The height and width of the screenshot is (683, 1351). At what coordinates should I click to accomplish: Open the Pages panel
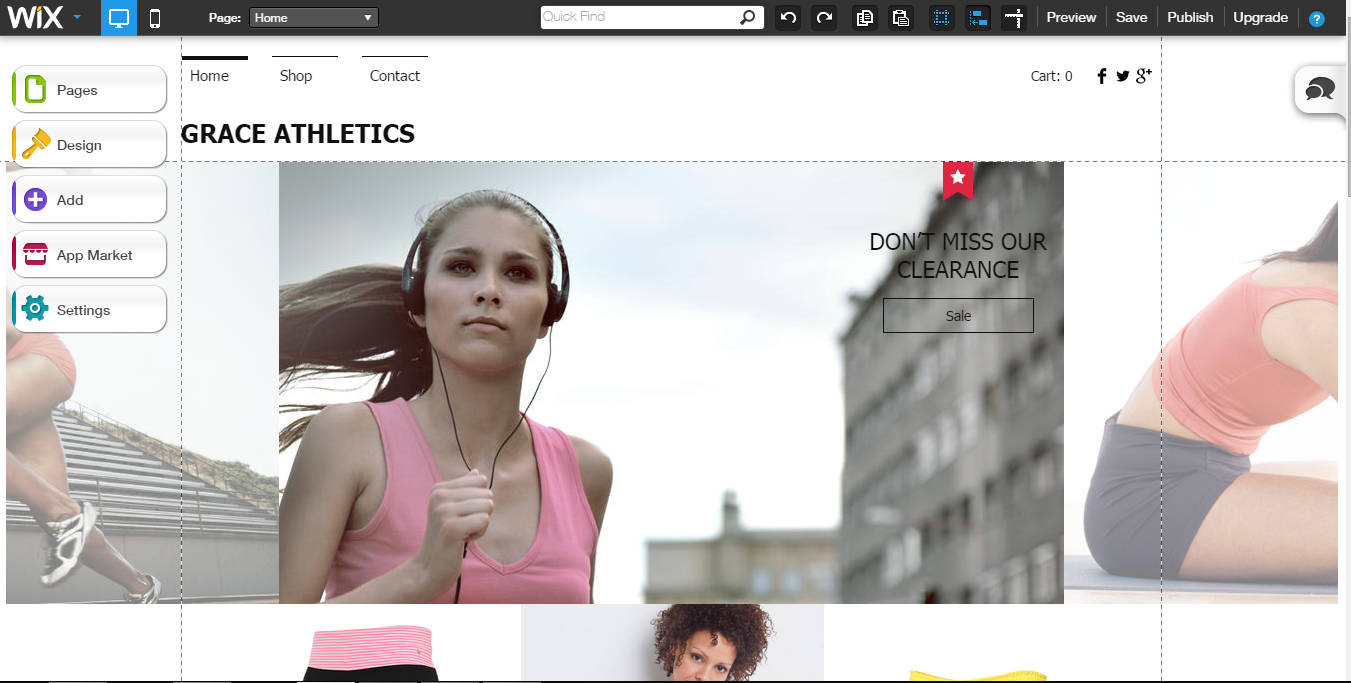click(89, 90)
